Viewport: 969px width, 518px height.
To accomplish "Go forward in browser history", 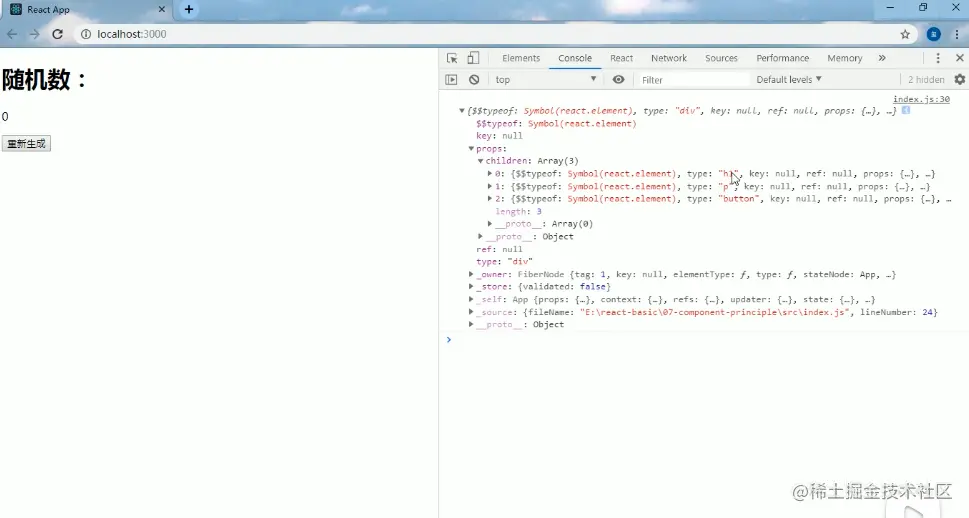I will (35, 34).
